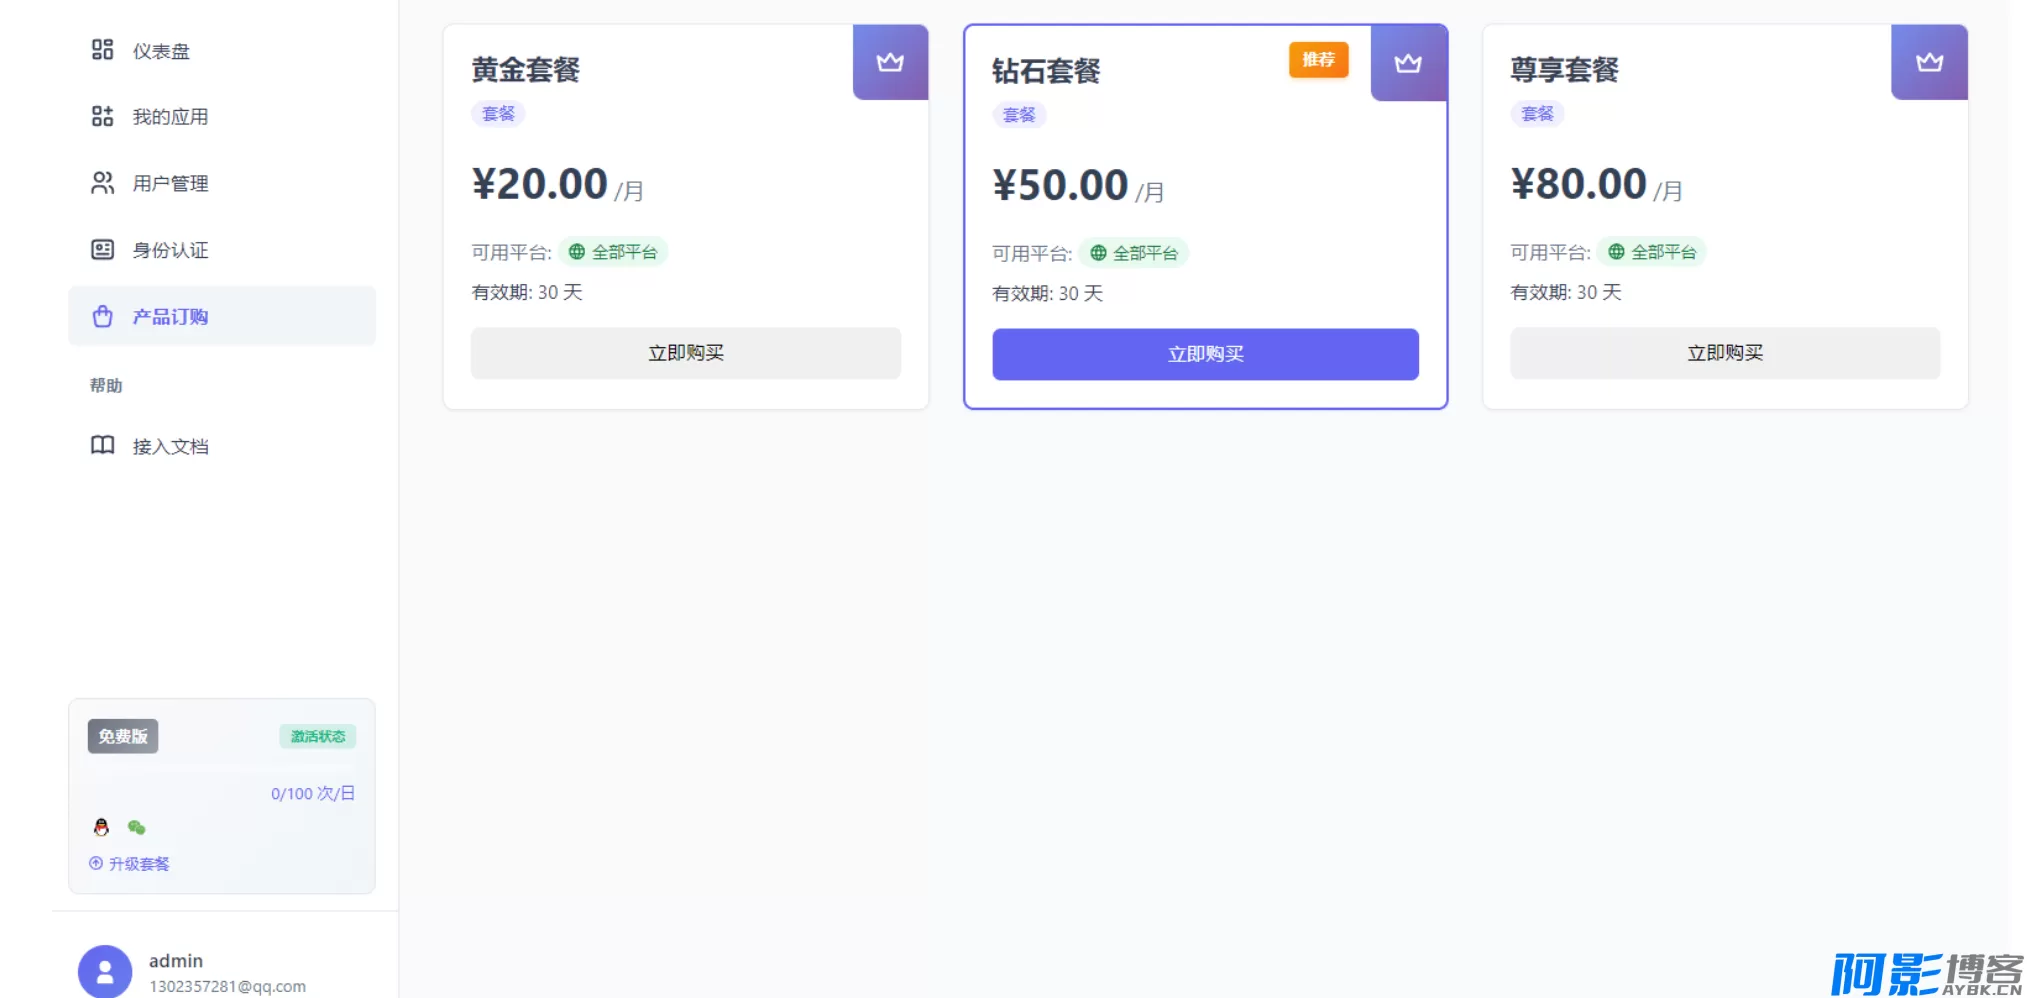Click the 全部平台 tag on 黄金套餐
2027x998 pixels.
click(x=613, y=252)
